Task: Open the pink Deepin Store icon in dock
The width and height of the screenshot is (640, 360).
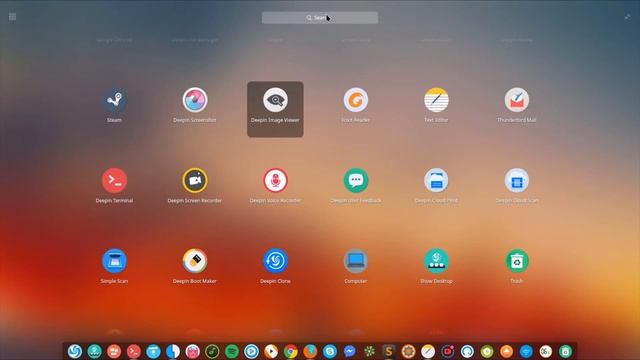Action: [192, 351]
